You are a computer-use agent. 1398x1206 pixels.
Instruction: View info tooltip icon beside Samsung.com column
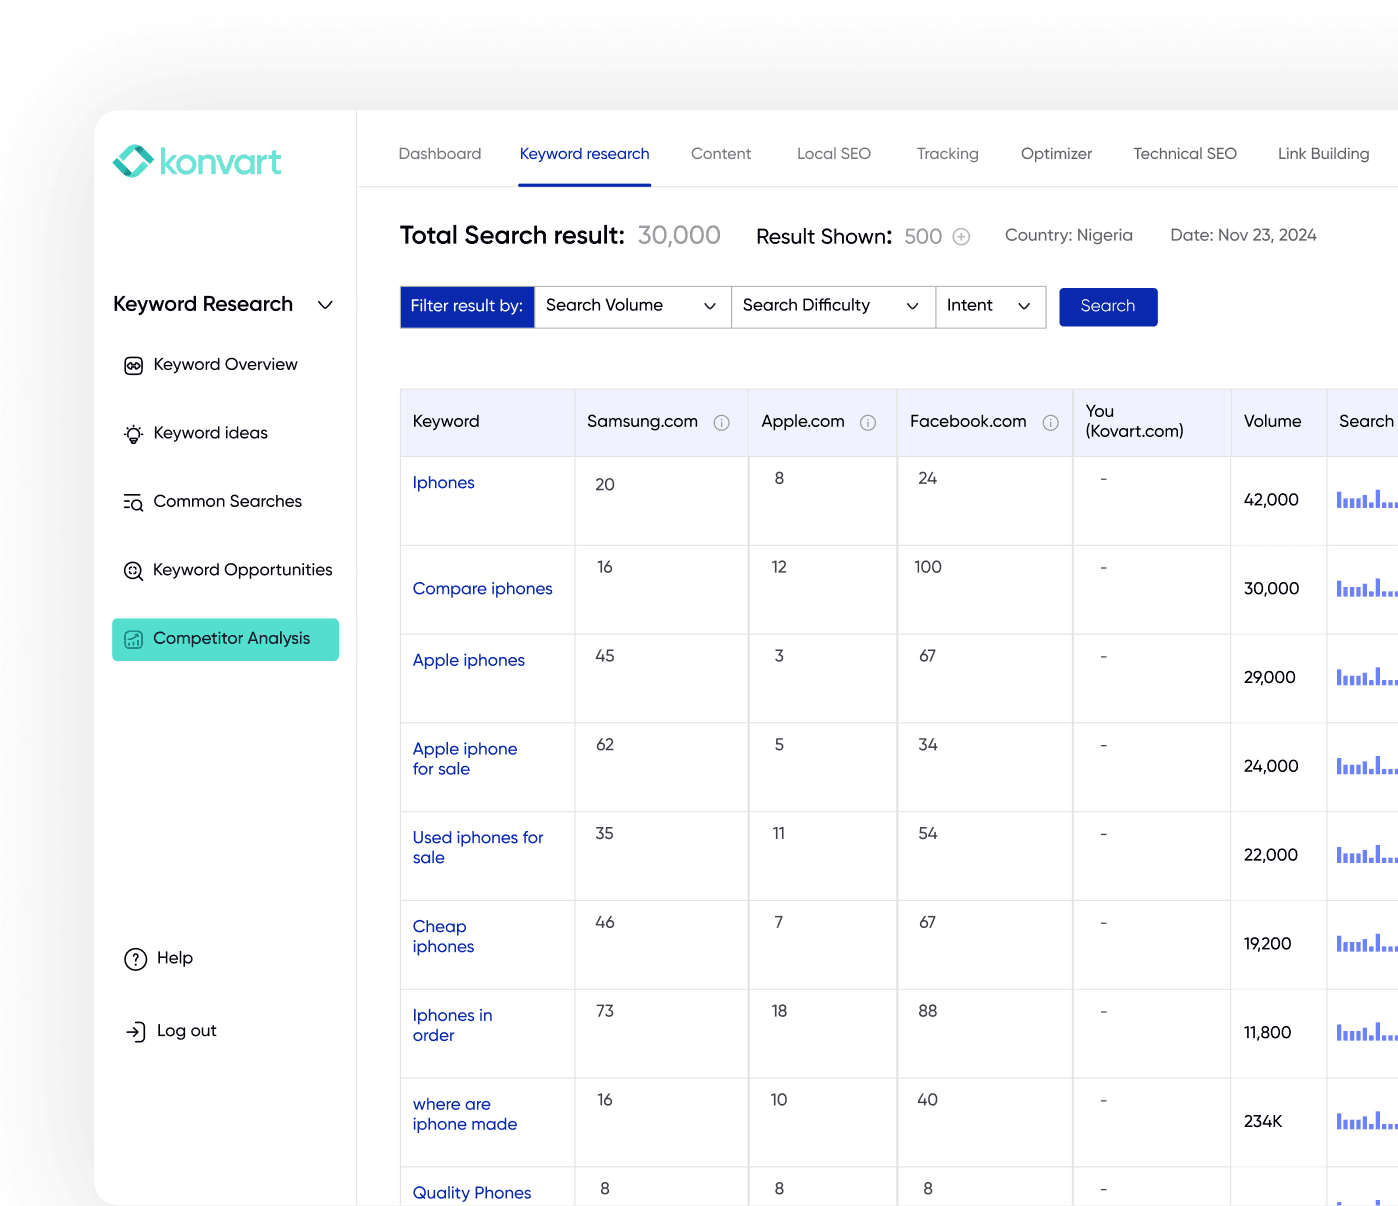(722, 423)
